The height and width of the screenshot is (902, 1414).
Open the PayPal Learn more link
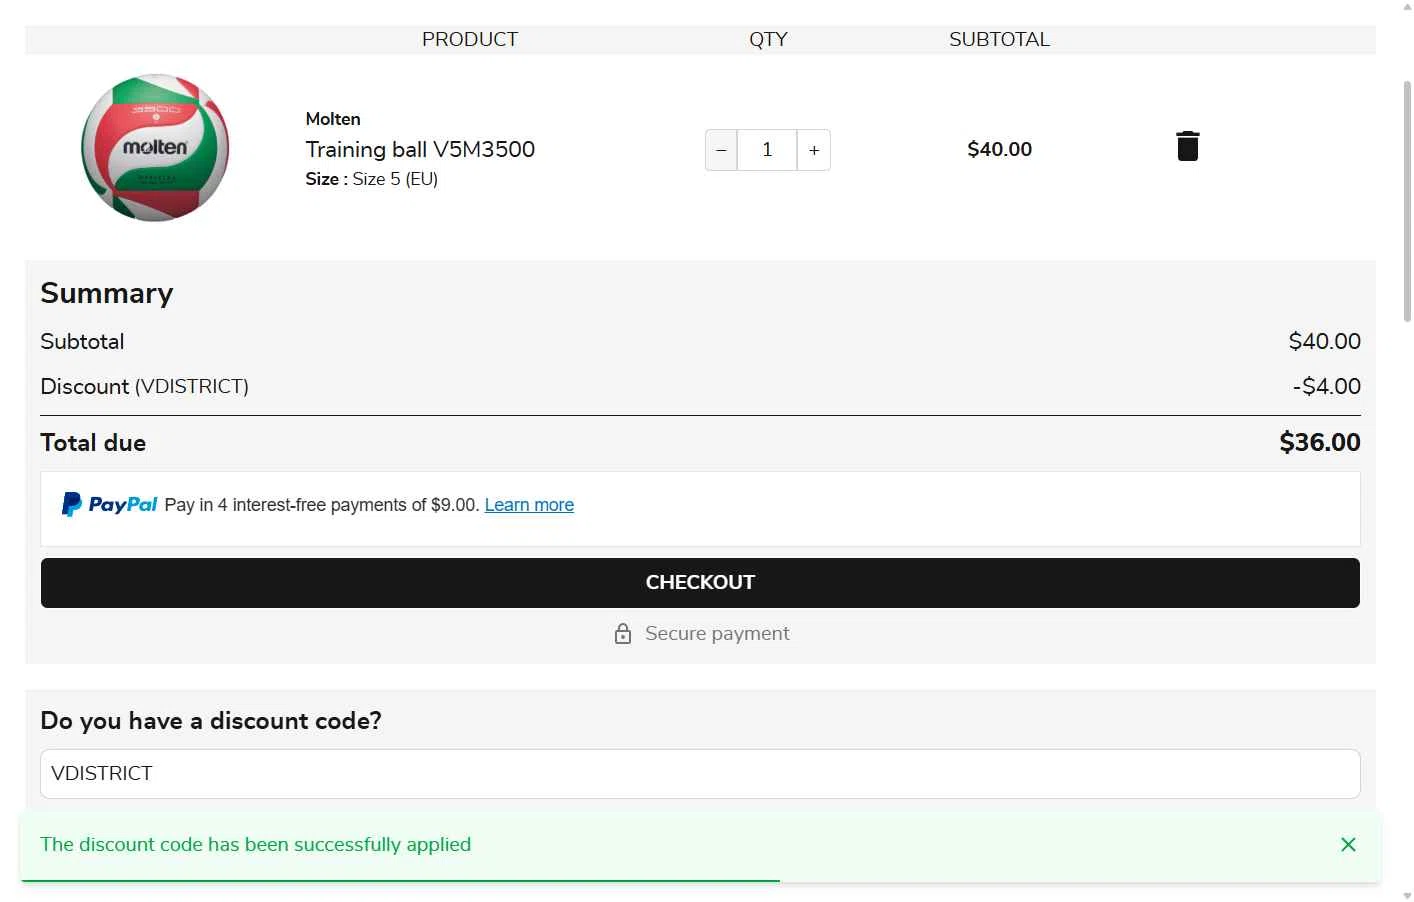(529, 505)
